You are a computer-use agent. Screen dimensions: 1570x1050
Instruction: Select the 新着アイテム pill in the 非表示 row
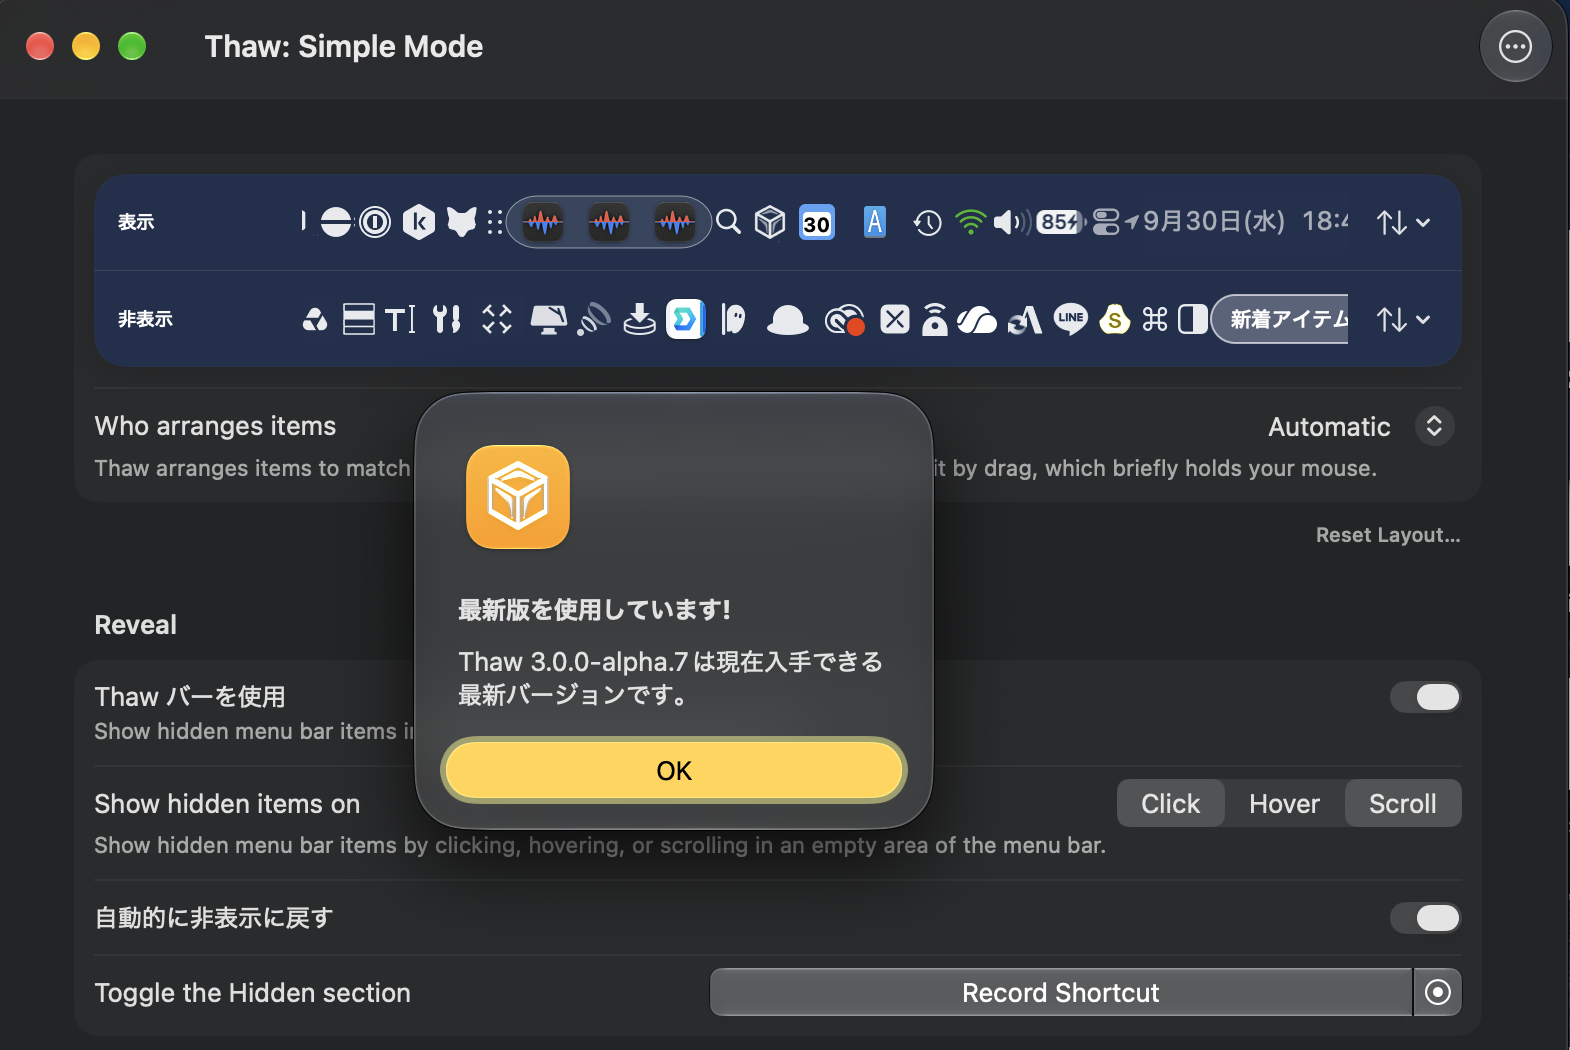coord(1281,319)
